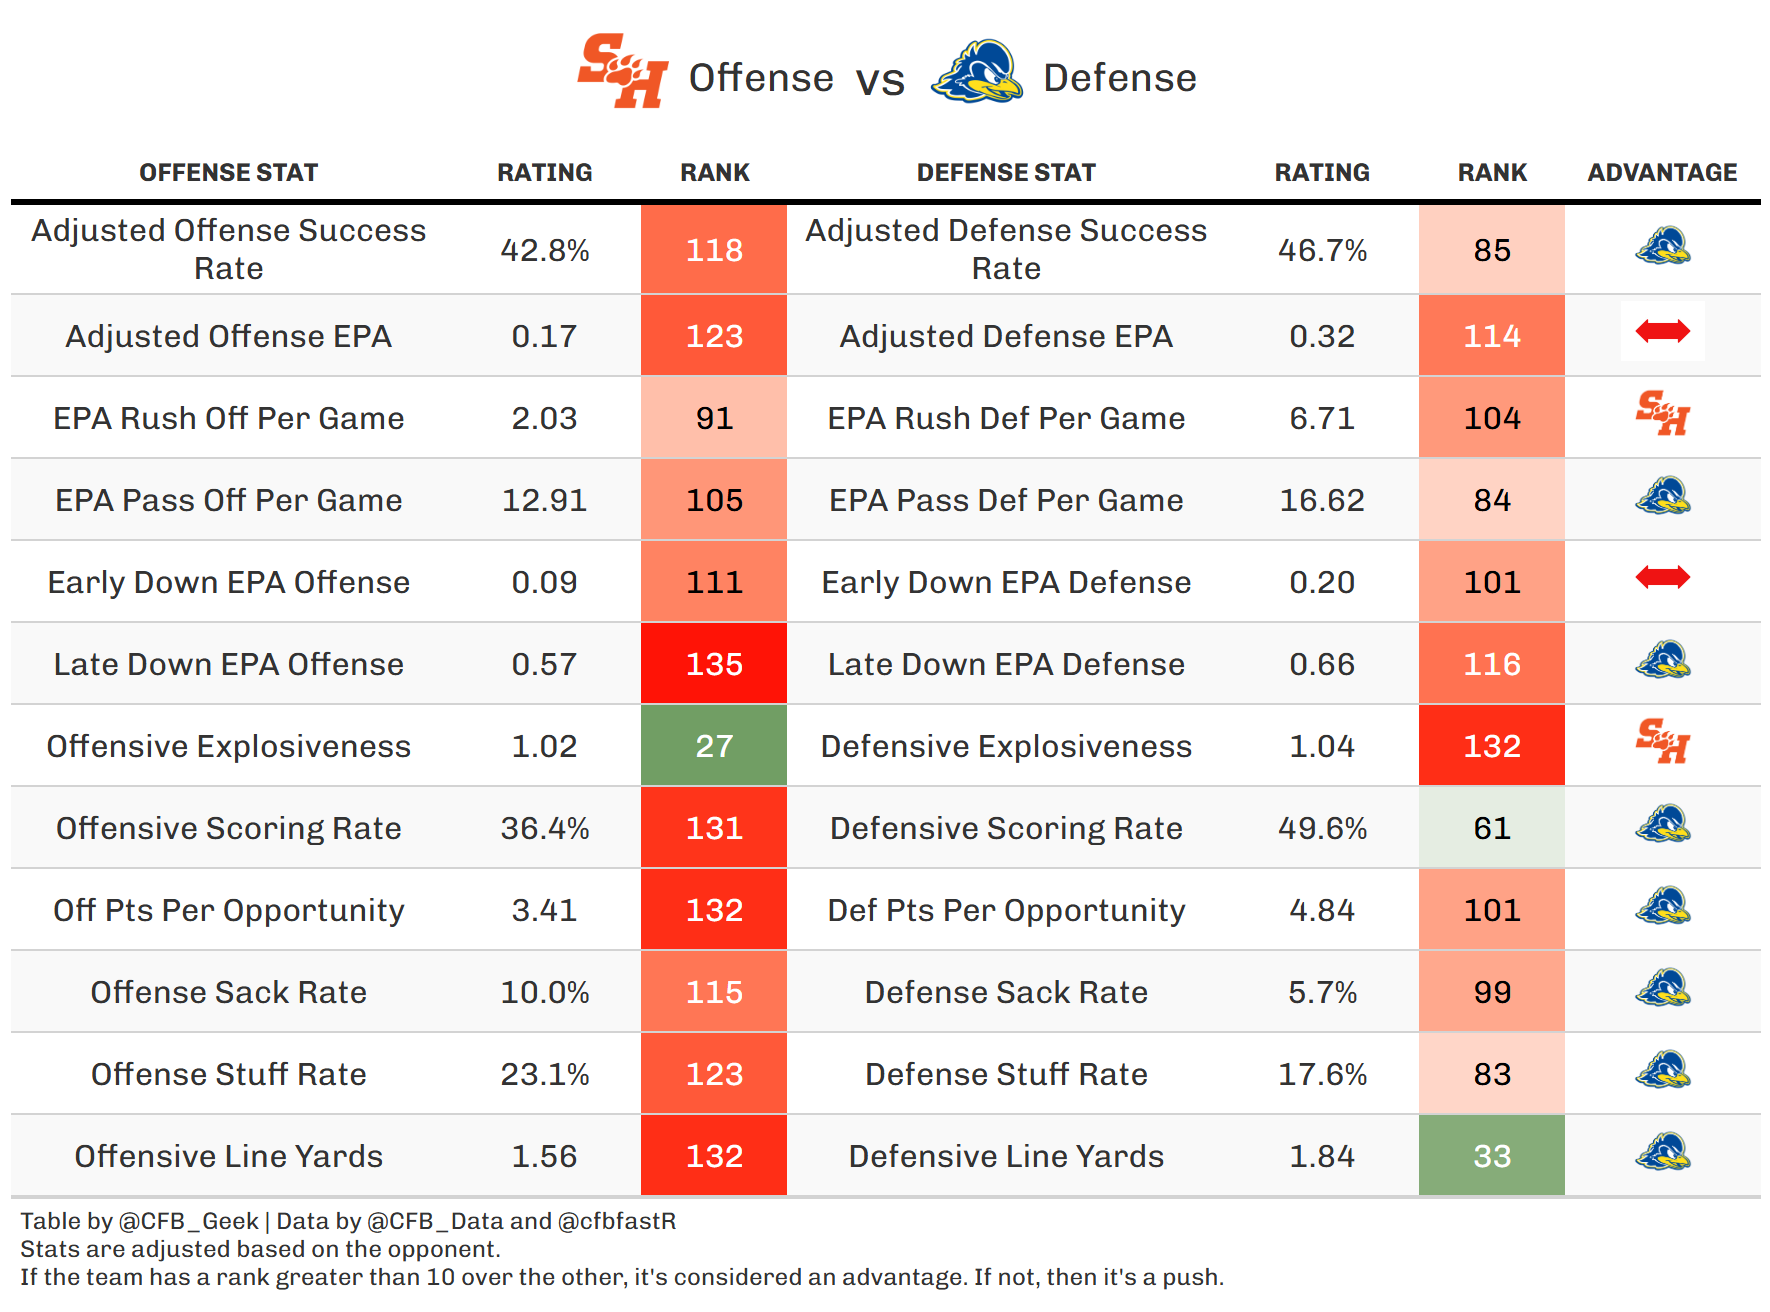Click the Delaware advantage logo for Late Down EPA
1770x1312 pixels.
(x=1662, y=659)
